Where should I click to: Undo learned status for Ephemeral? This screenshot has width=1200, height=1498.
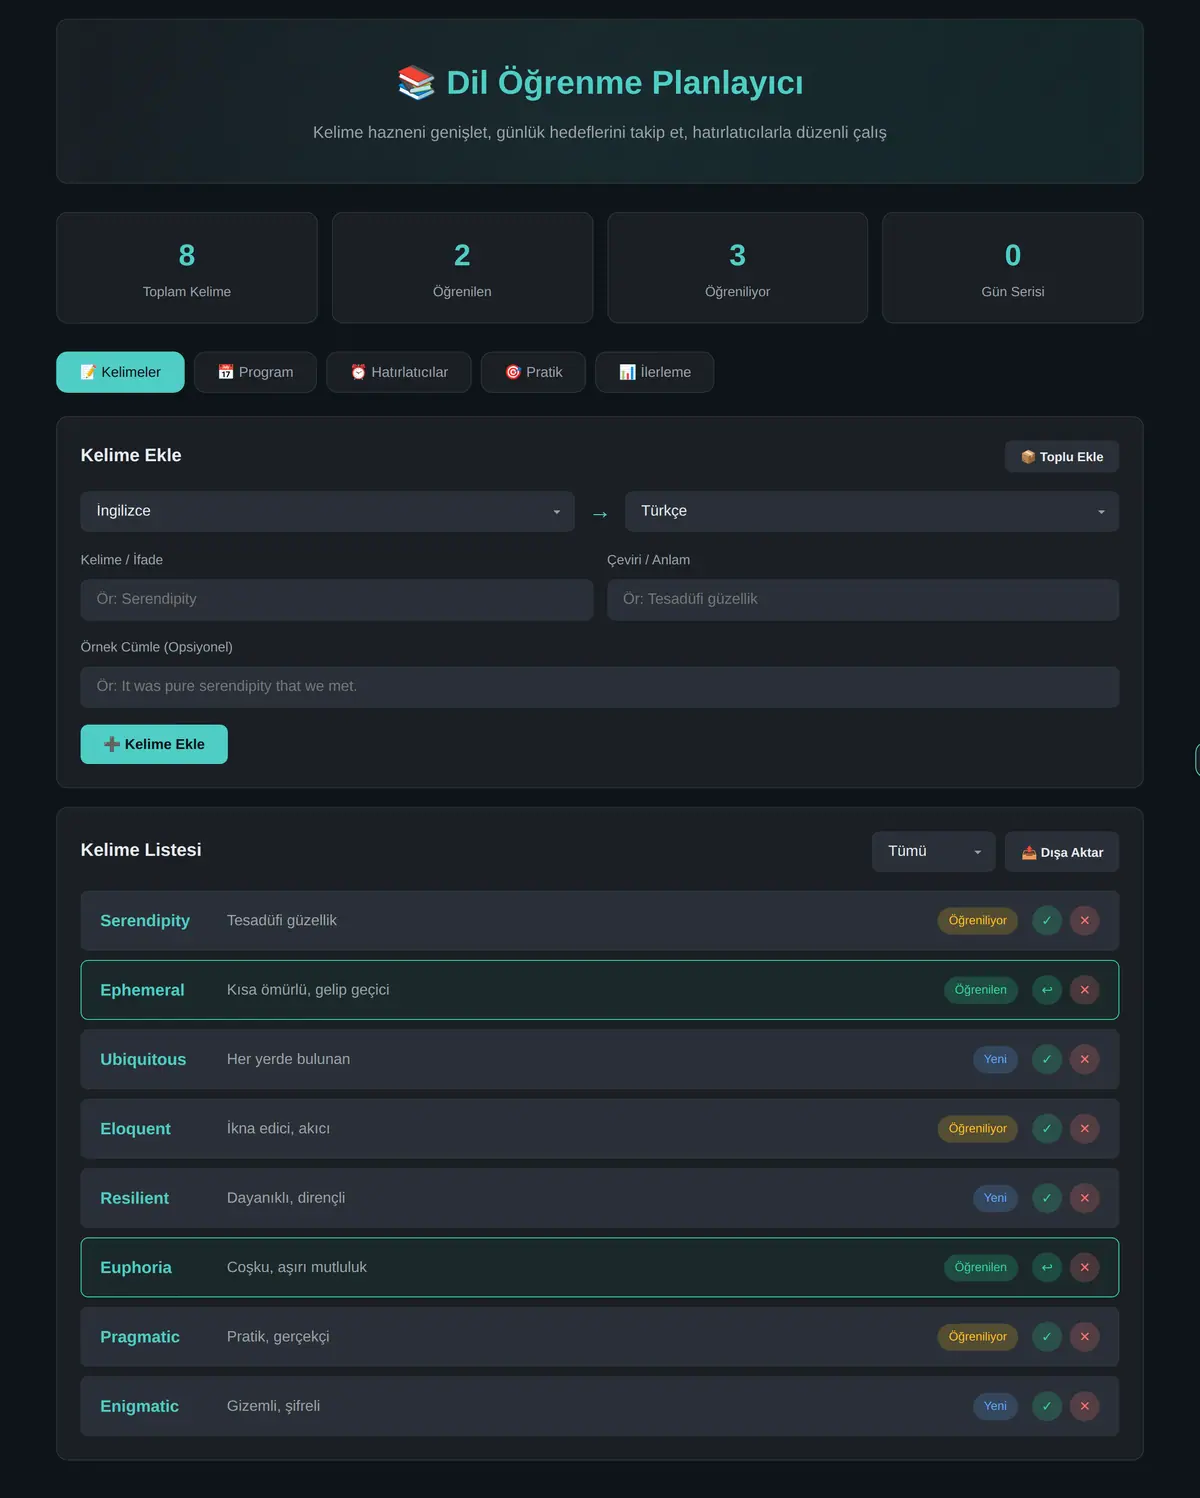pos(1047,990)
